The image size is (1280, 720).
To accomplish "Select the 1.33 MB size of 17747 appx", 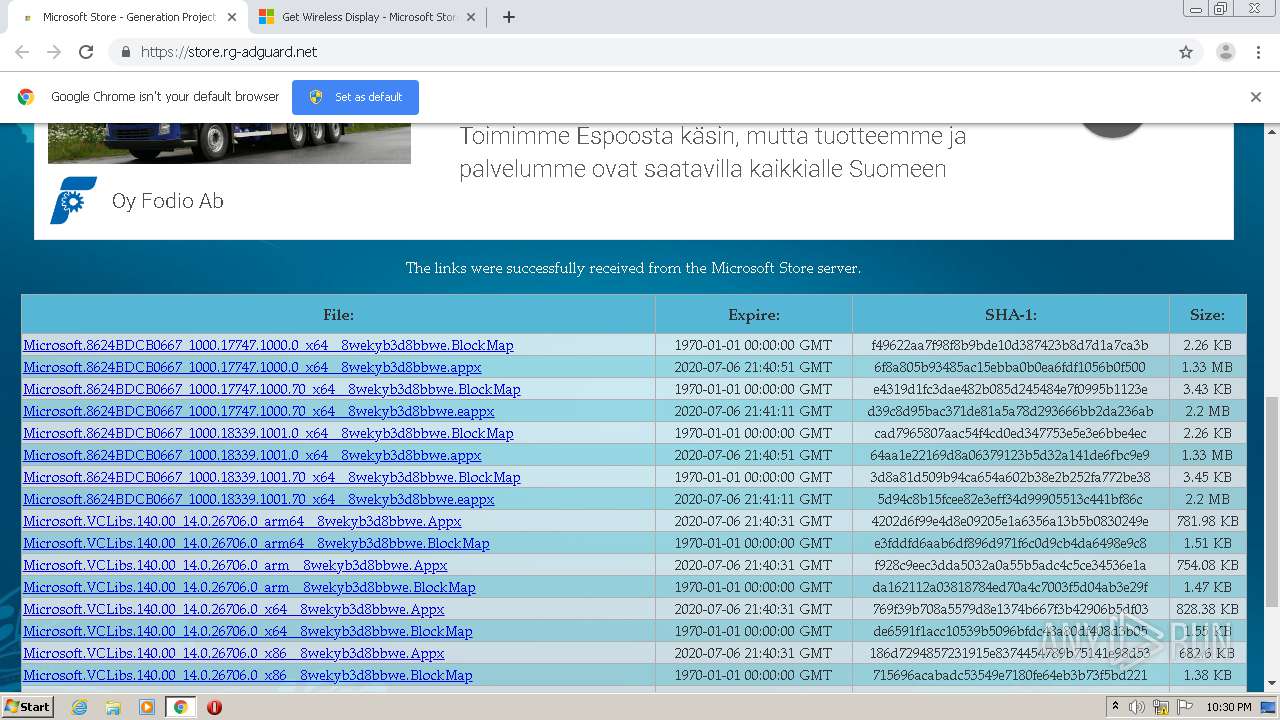I will (1207, 367).
